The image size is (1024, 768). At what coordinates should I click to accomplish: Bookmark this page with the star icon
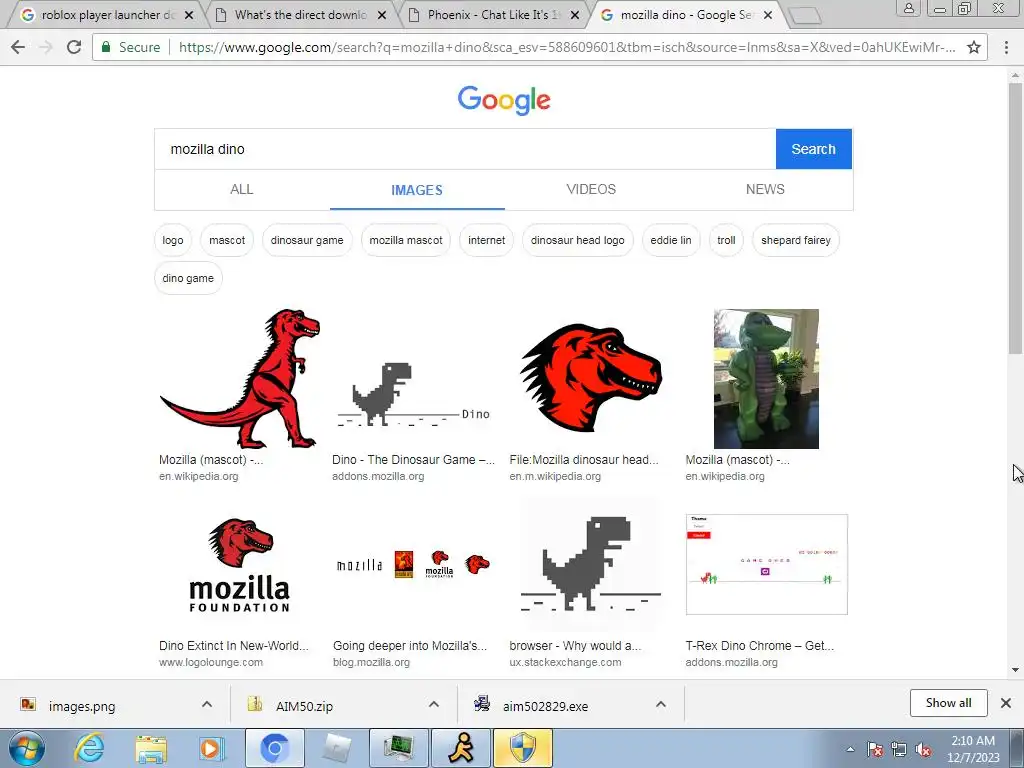tap(974, 47)
